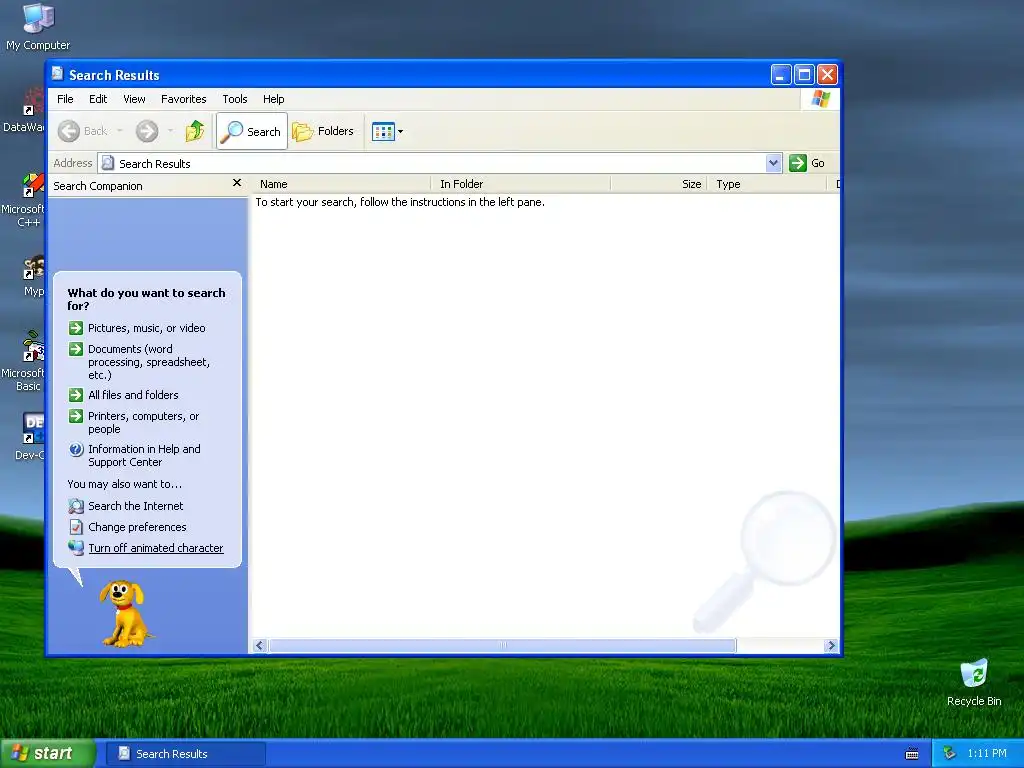Click the Forward arrow toolbar button
Image resolution: width=1024 pixels, height=768 pixels.
147,131
